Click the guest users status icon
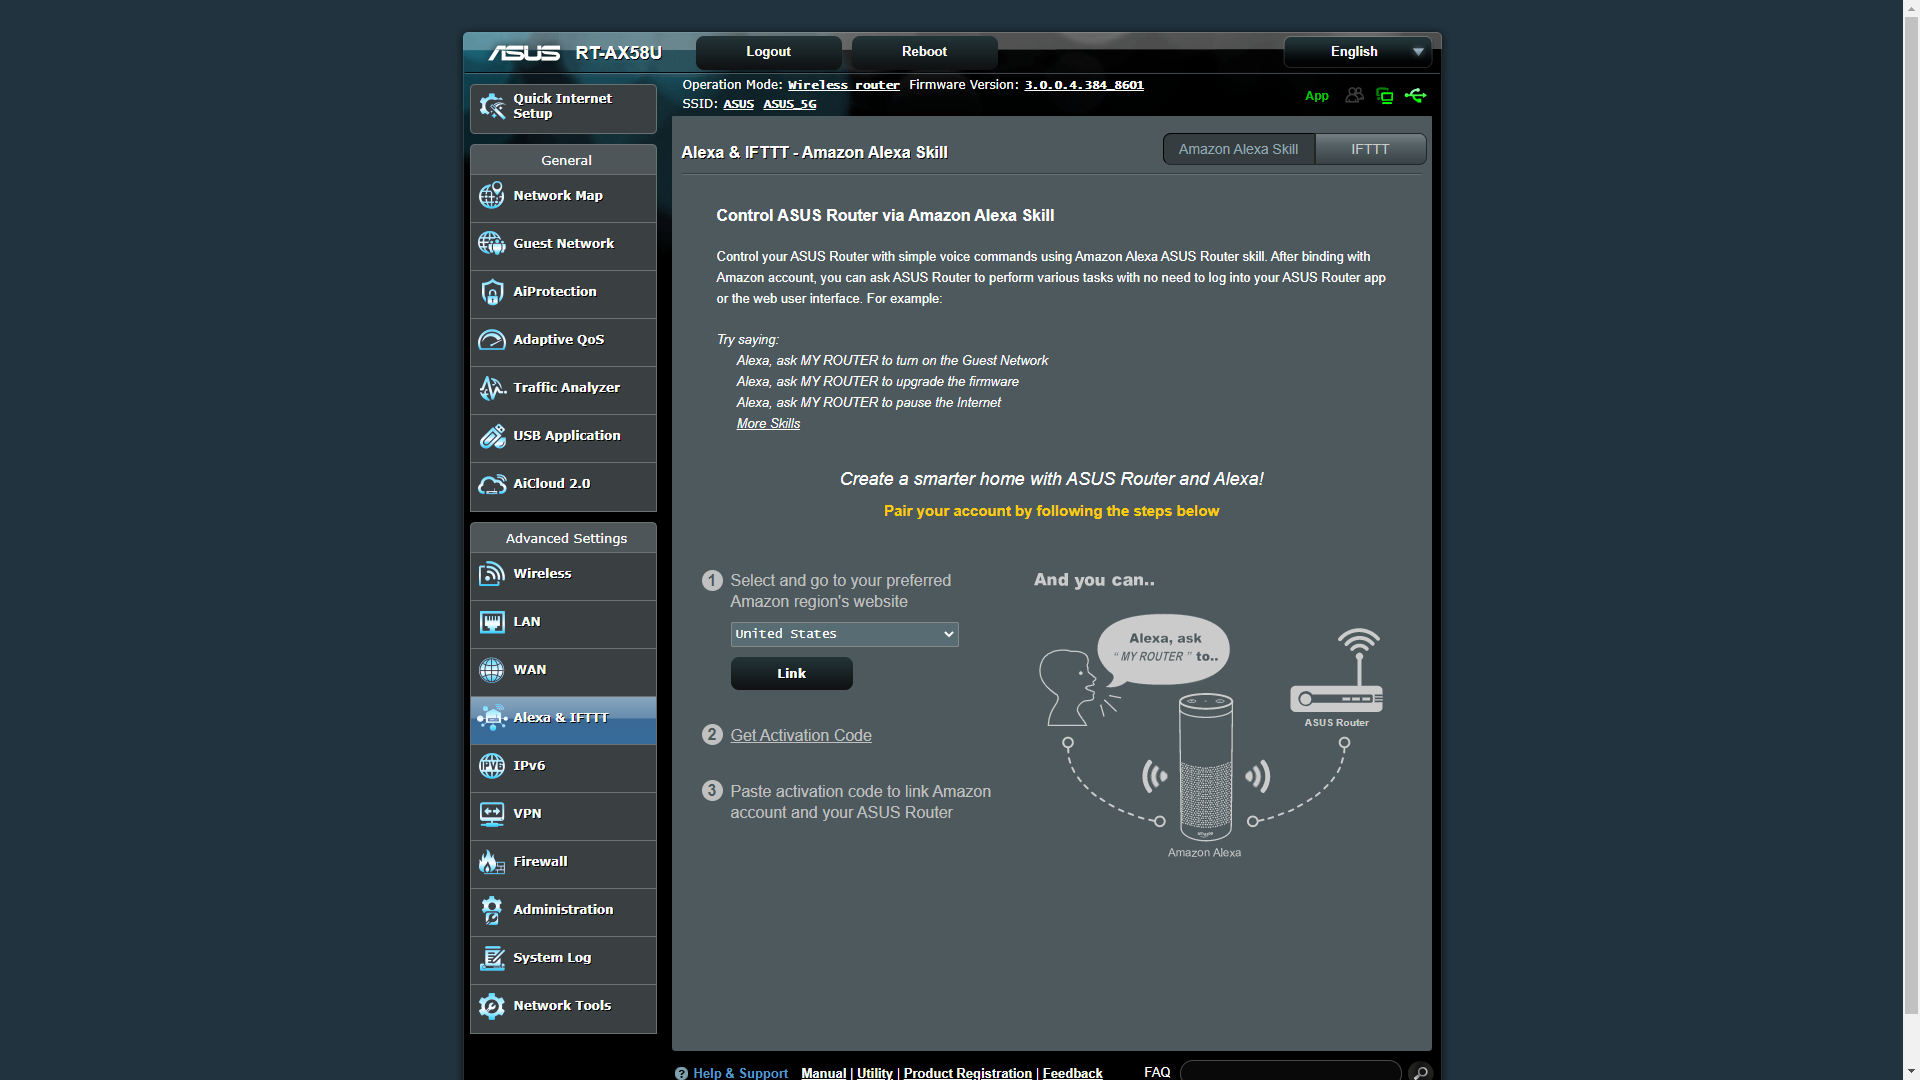Viewport: 1920px width, 1080px height. click(x=1354, y=96)
